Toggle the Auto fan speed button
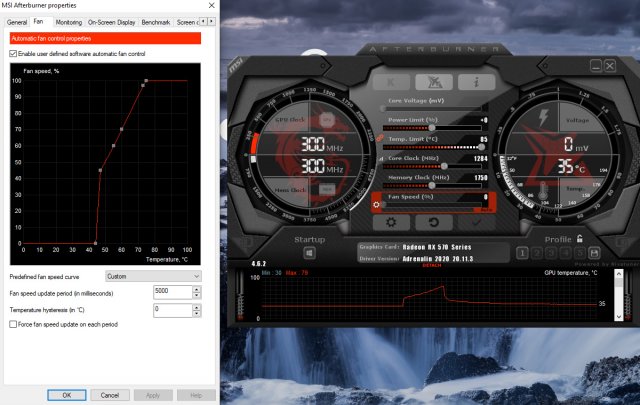The image size is (640, 405). (484, 210)
